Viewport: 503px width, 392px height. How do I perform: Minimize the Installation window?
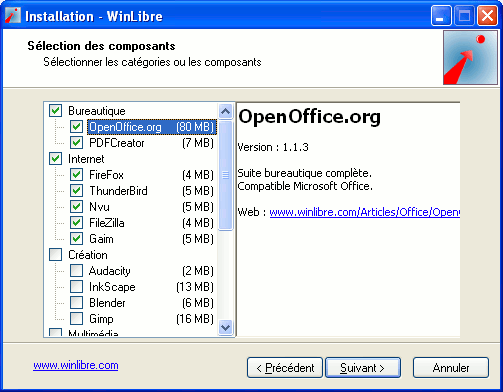[441, 16]
